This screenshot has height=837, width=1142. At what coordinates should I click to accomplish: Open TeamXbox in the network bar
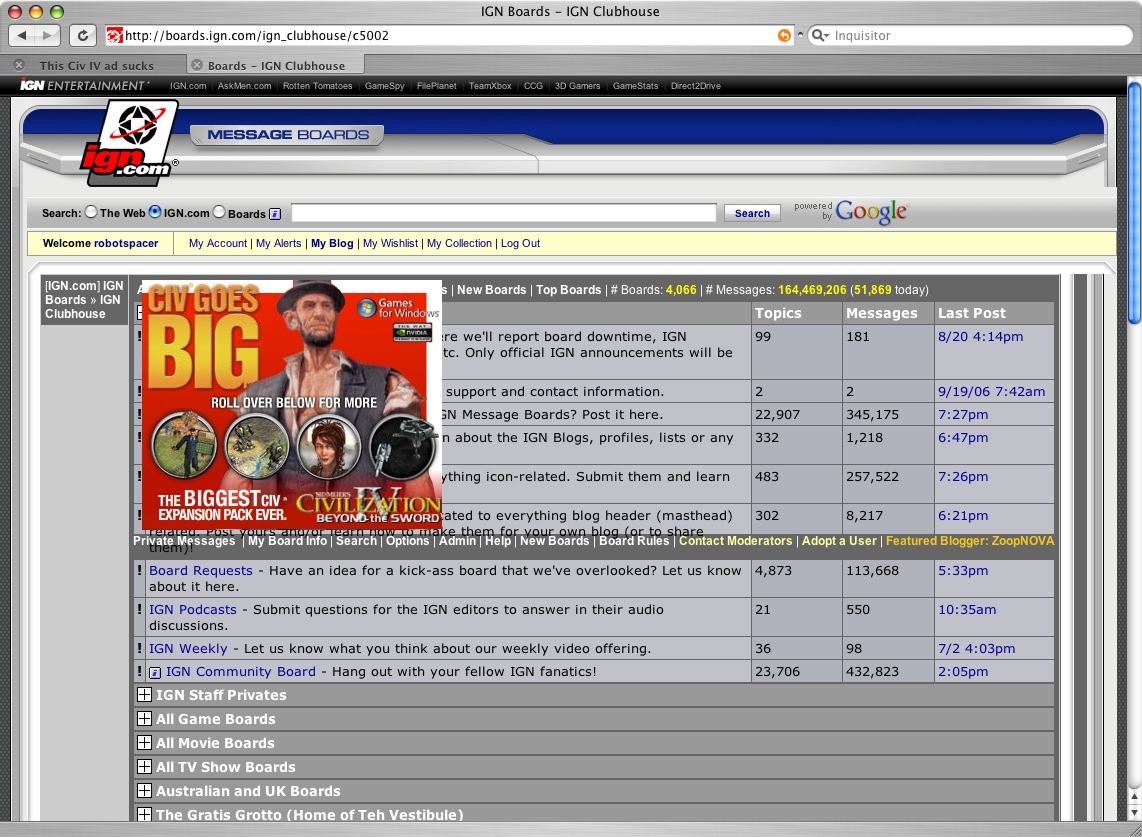pyautogui.click(x=490, y=86)
